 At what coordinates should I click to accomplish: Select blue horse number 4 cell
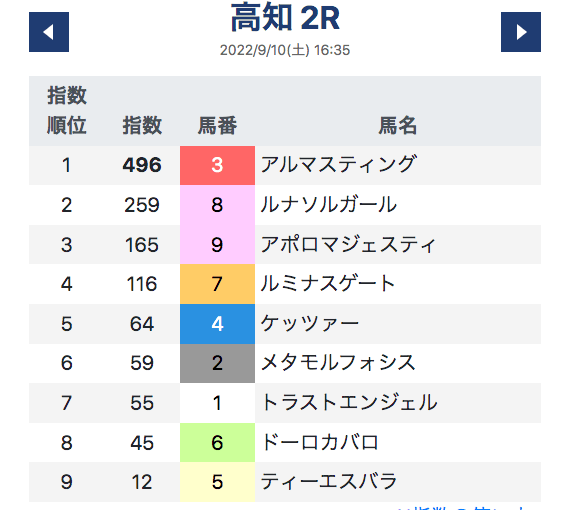[x=217, y=324]
